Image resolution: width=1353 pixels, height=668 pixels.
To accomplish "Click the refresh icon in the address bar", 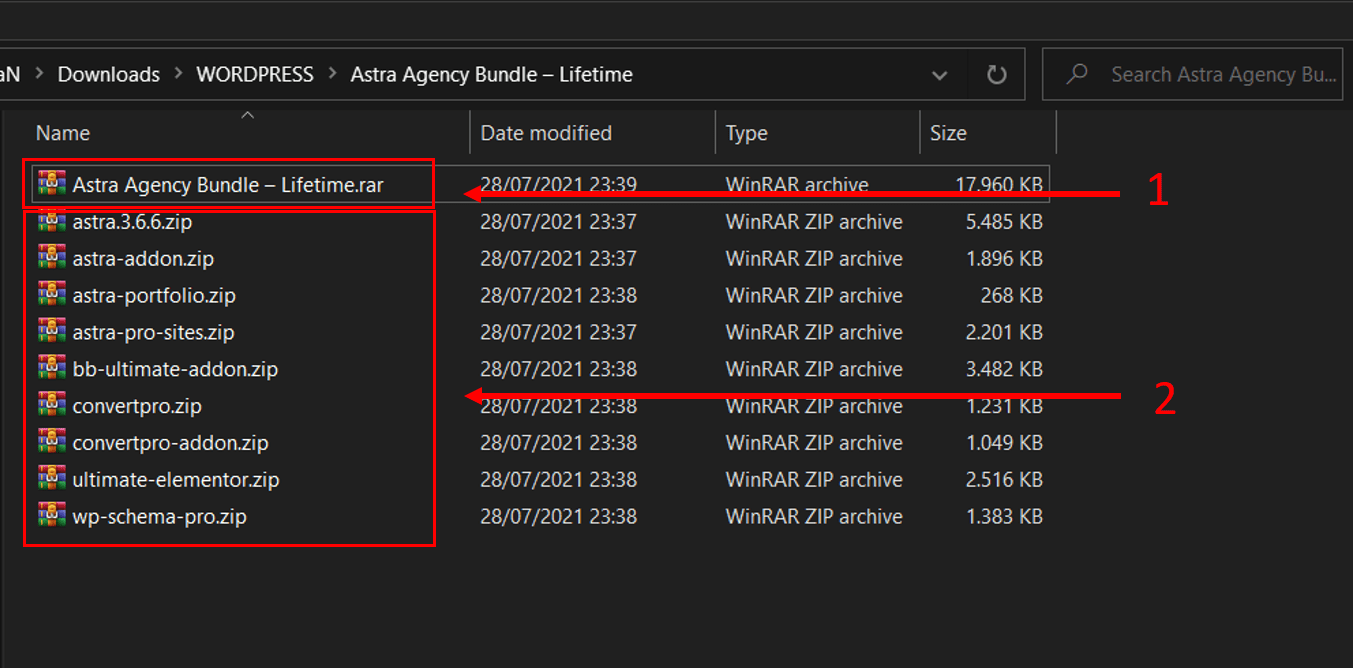I will [996, 73].
